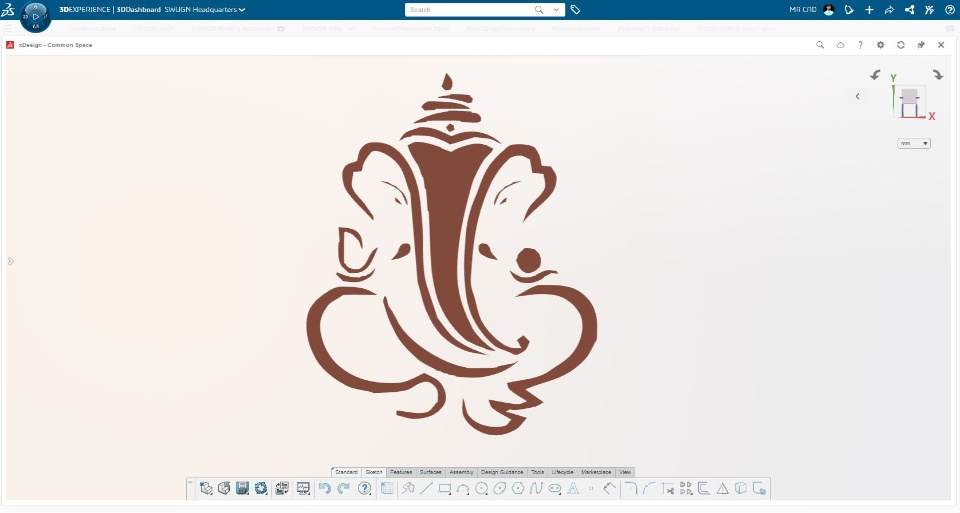Screen dimensions: 960x513
Task: Click the blue gear Update icon
Action: pos(261,488)
